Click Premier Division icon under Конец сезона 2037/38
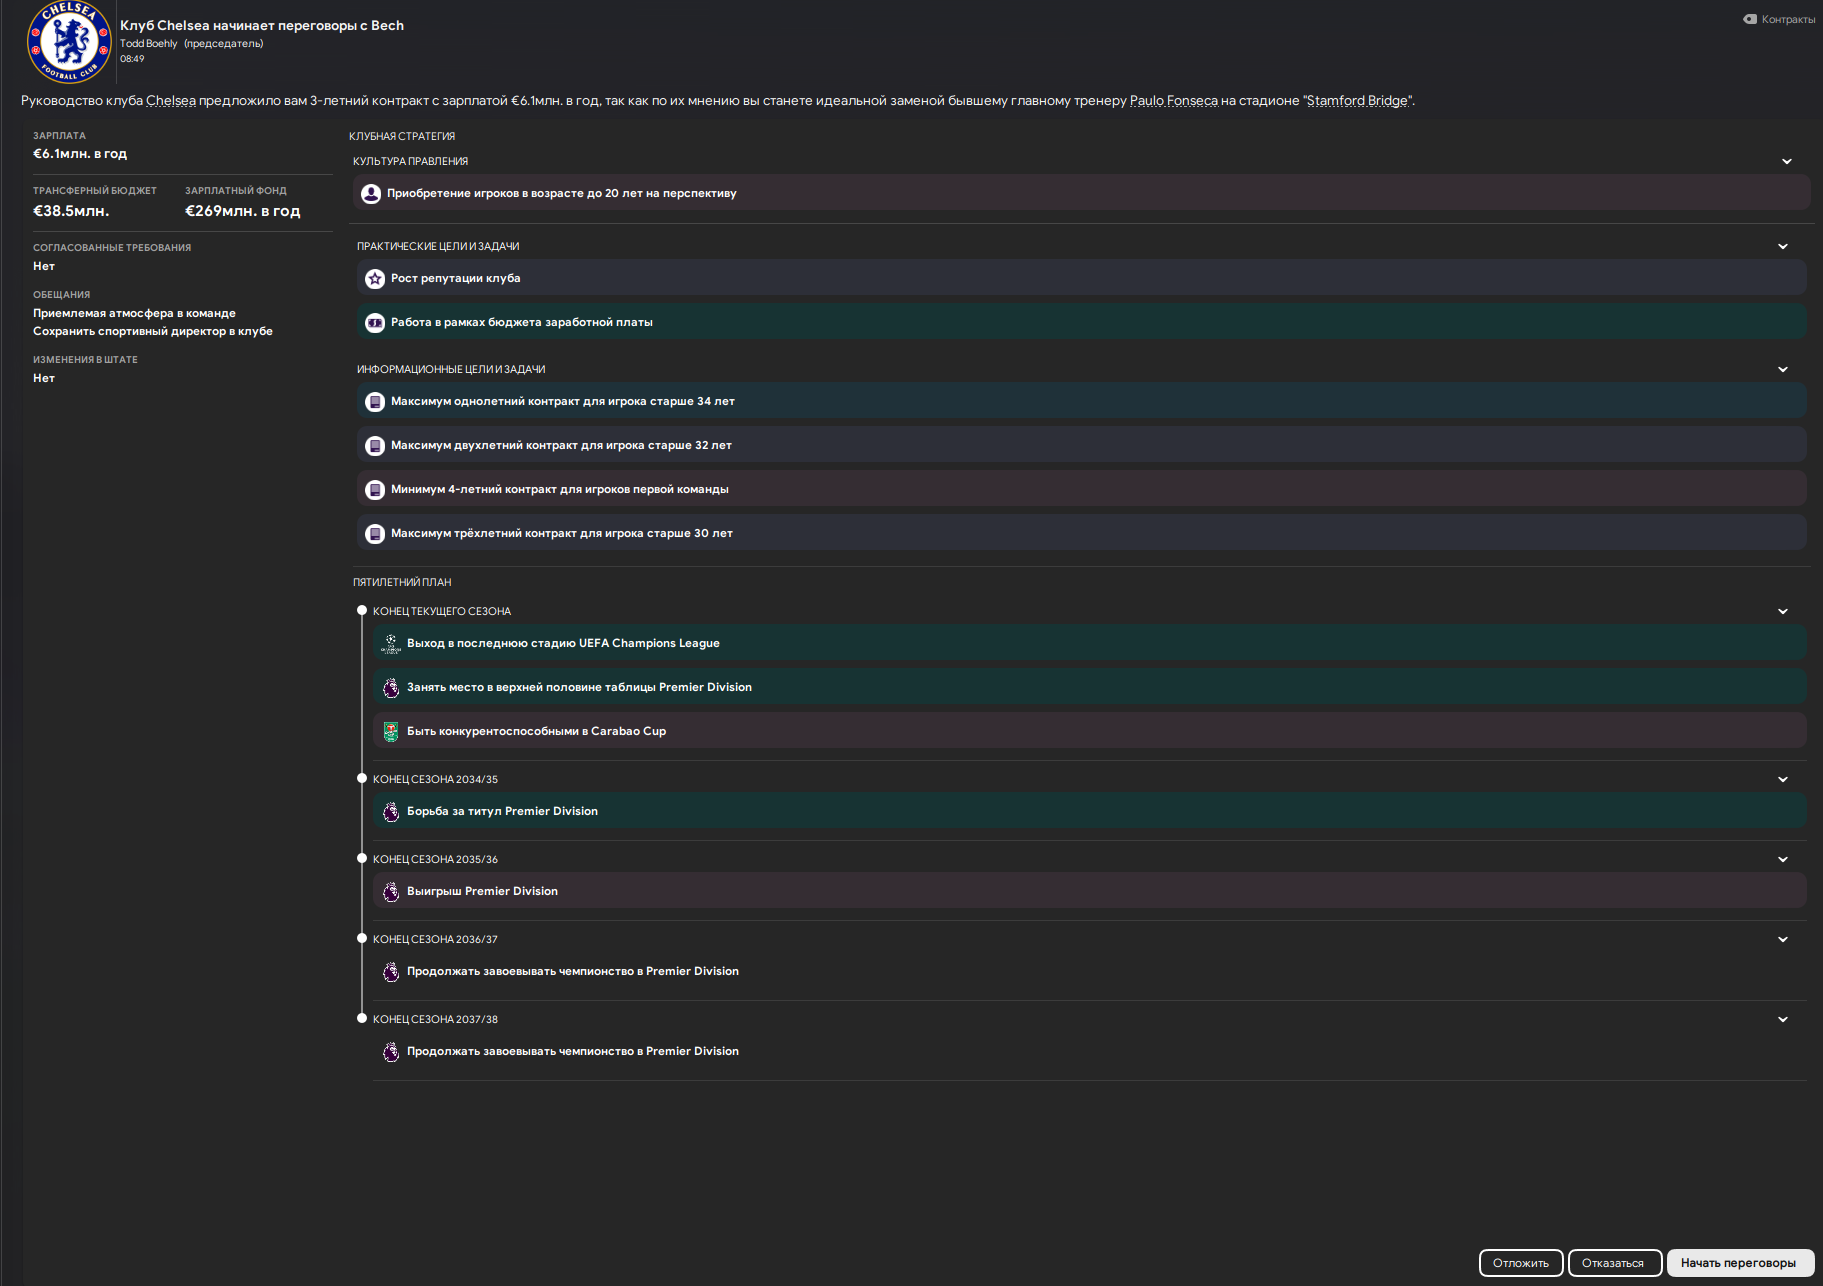1823x1286 pixels. click(391, 1052)
